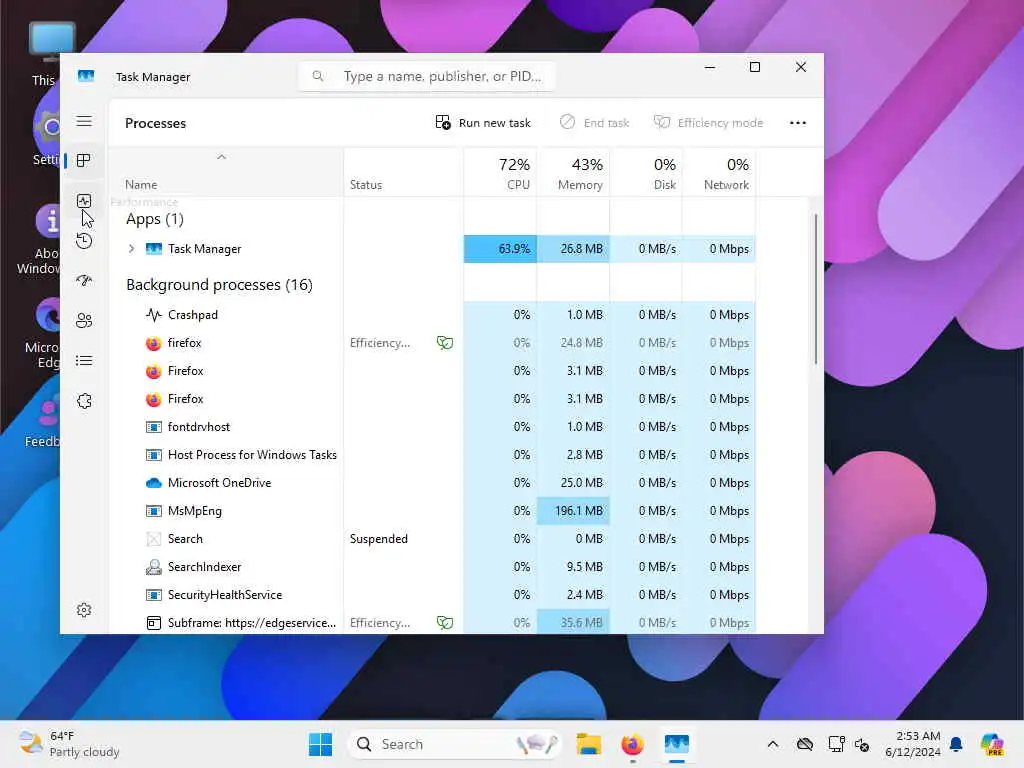The image size is (1024, 768).
Task: Open the Details sidebar page
Action: pyautogui.click(x=84, y=360)
